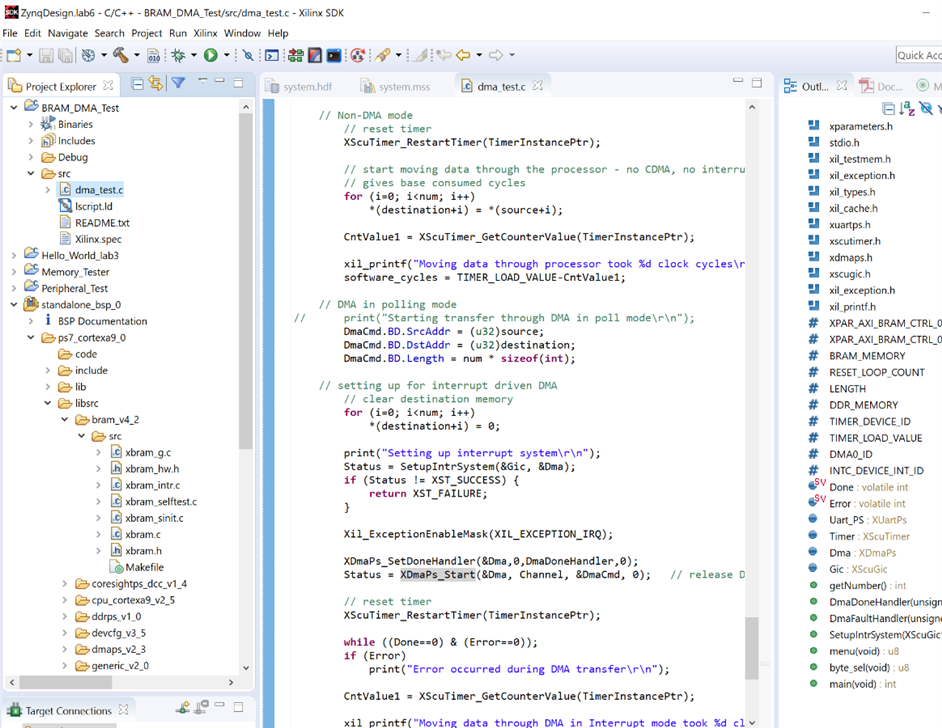The image size is (942, 728).
Task: Click the New file icon in toolbar
Action: 14,56
